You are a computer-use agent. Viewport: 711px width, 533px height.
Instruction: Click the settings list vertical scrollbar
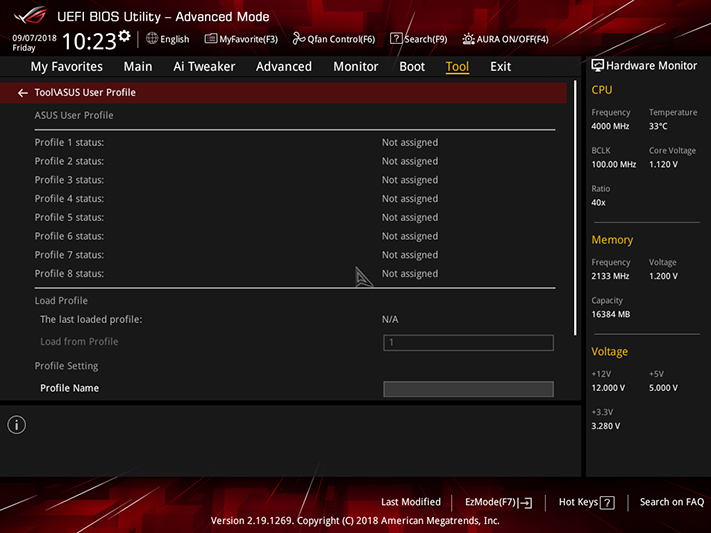[x=575, y=208]
